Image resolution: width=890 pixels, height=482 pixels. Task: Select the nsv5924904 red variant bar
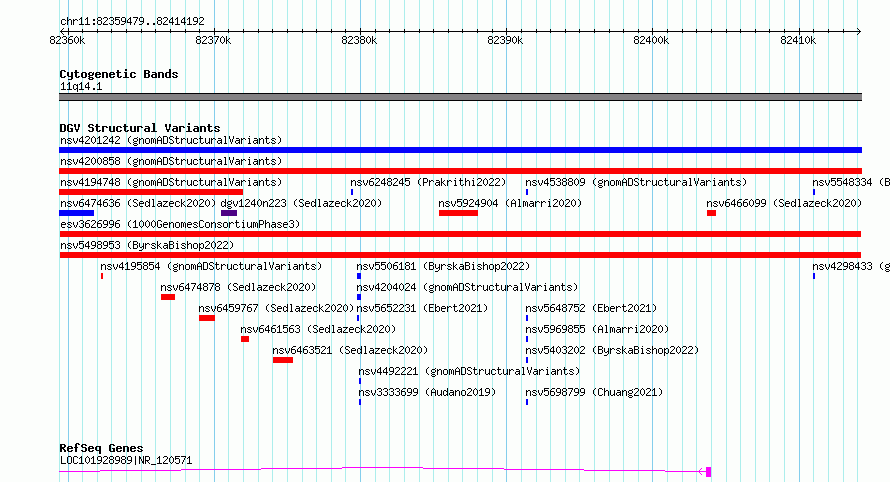click(x=458, y=213)
